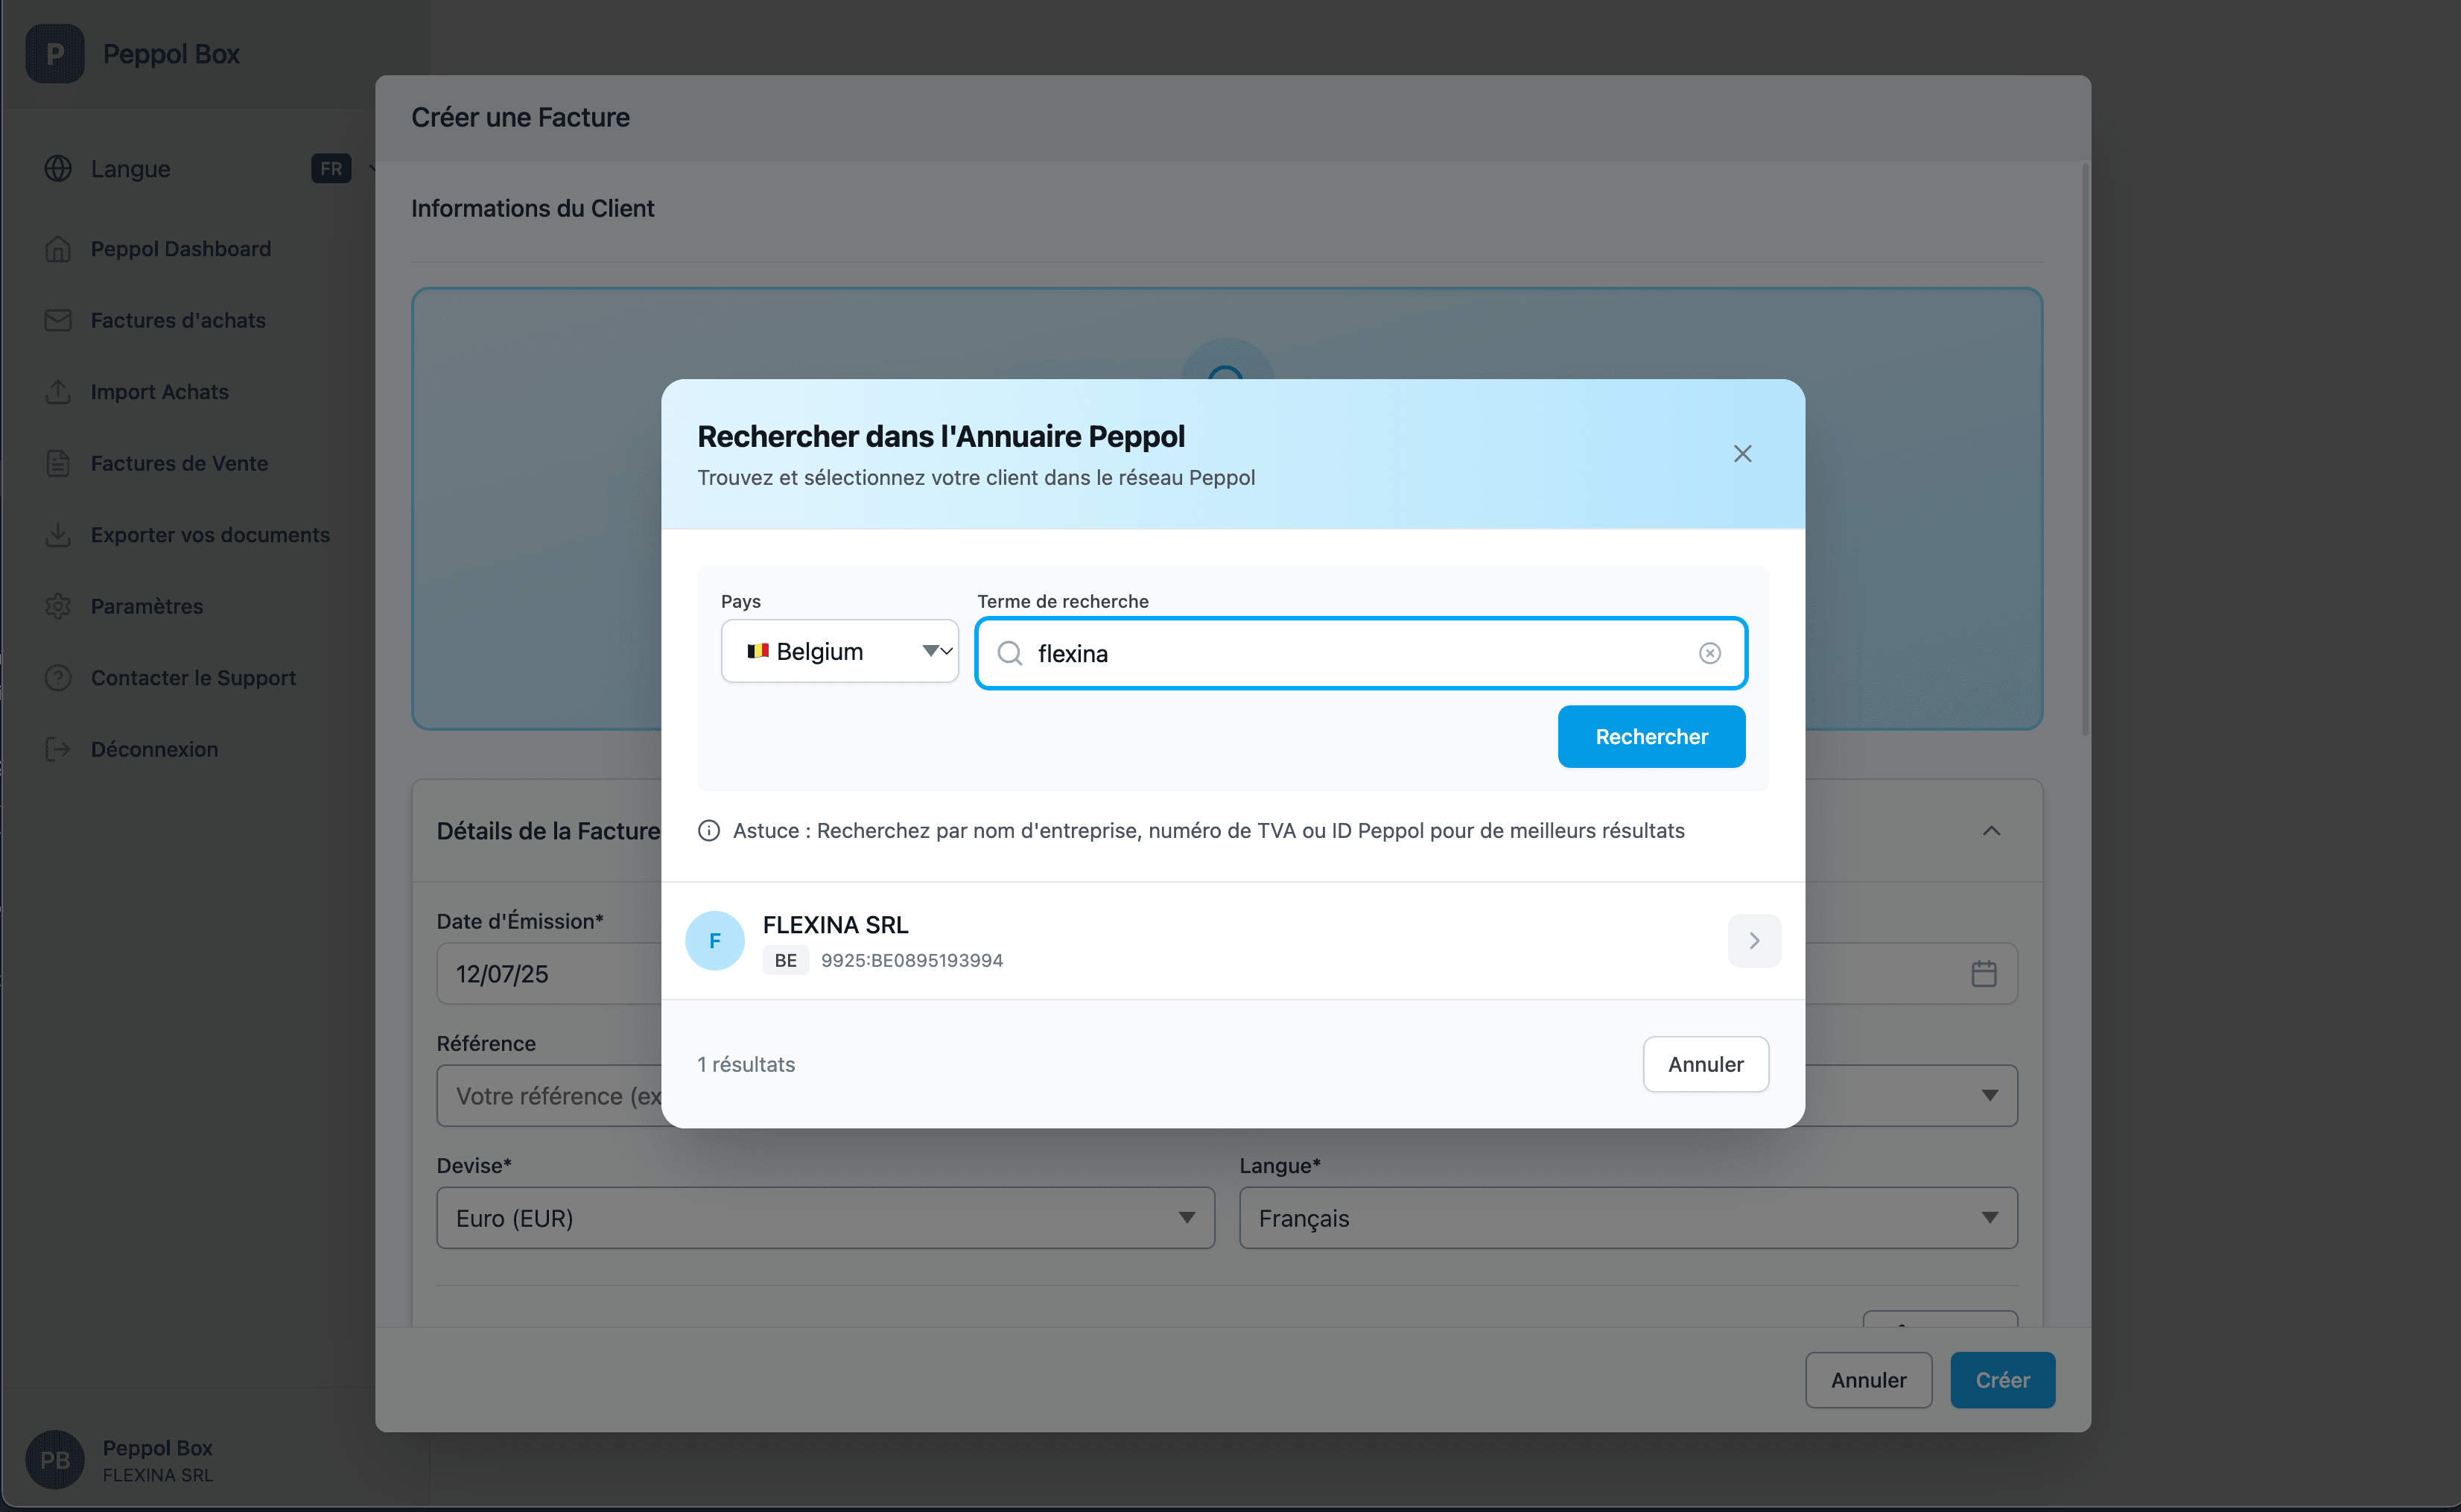Viewport: 2461px width, 1512px height.
Task: Open Paramètres menu item
Action: point(147,606)
